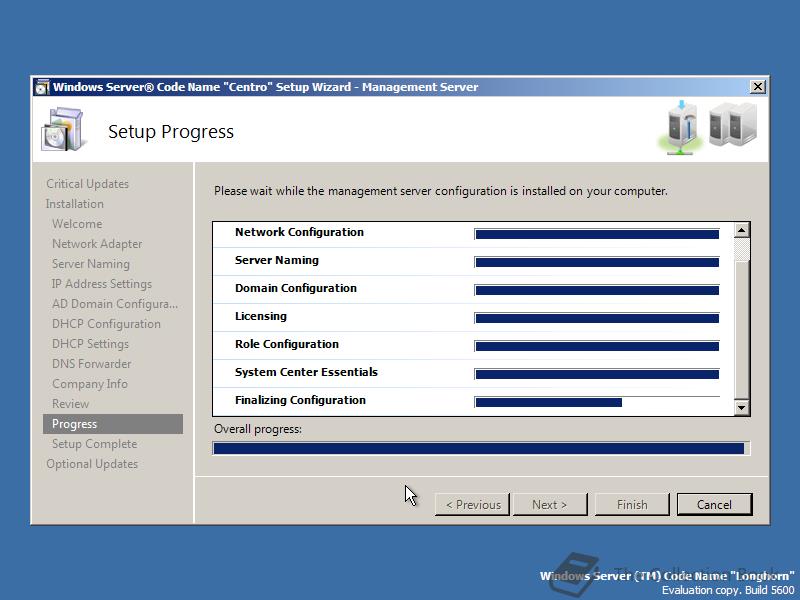Click the Server Naming row label in the list

(277, 260)
